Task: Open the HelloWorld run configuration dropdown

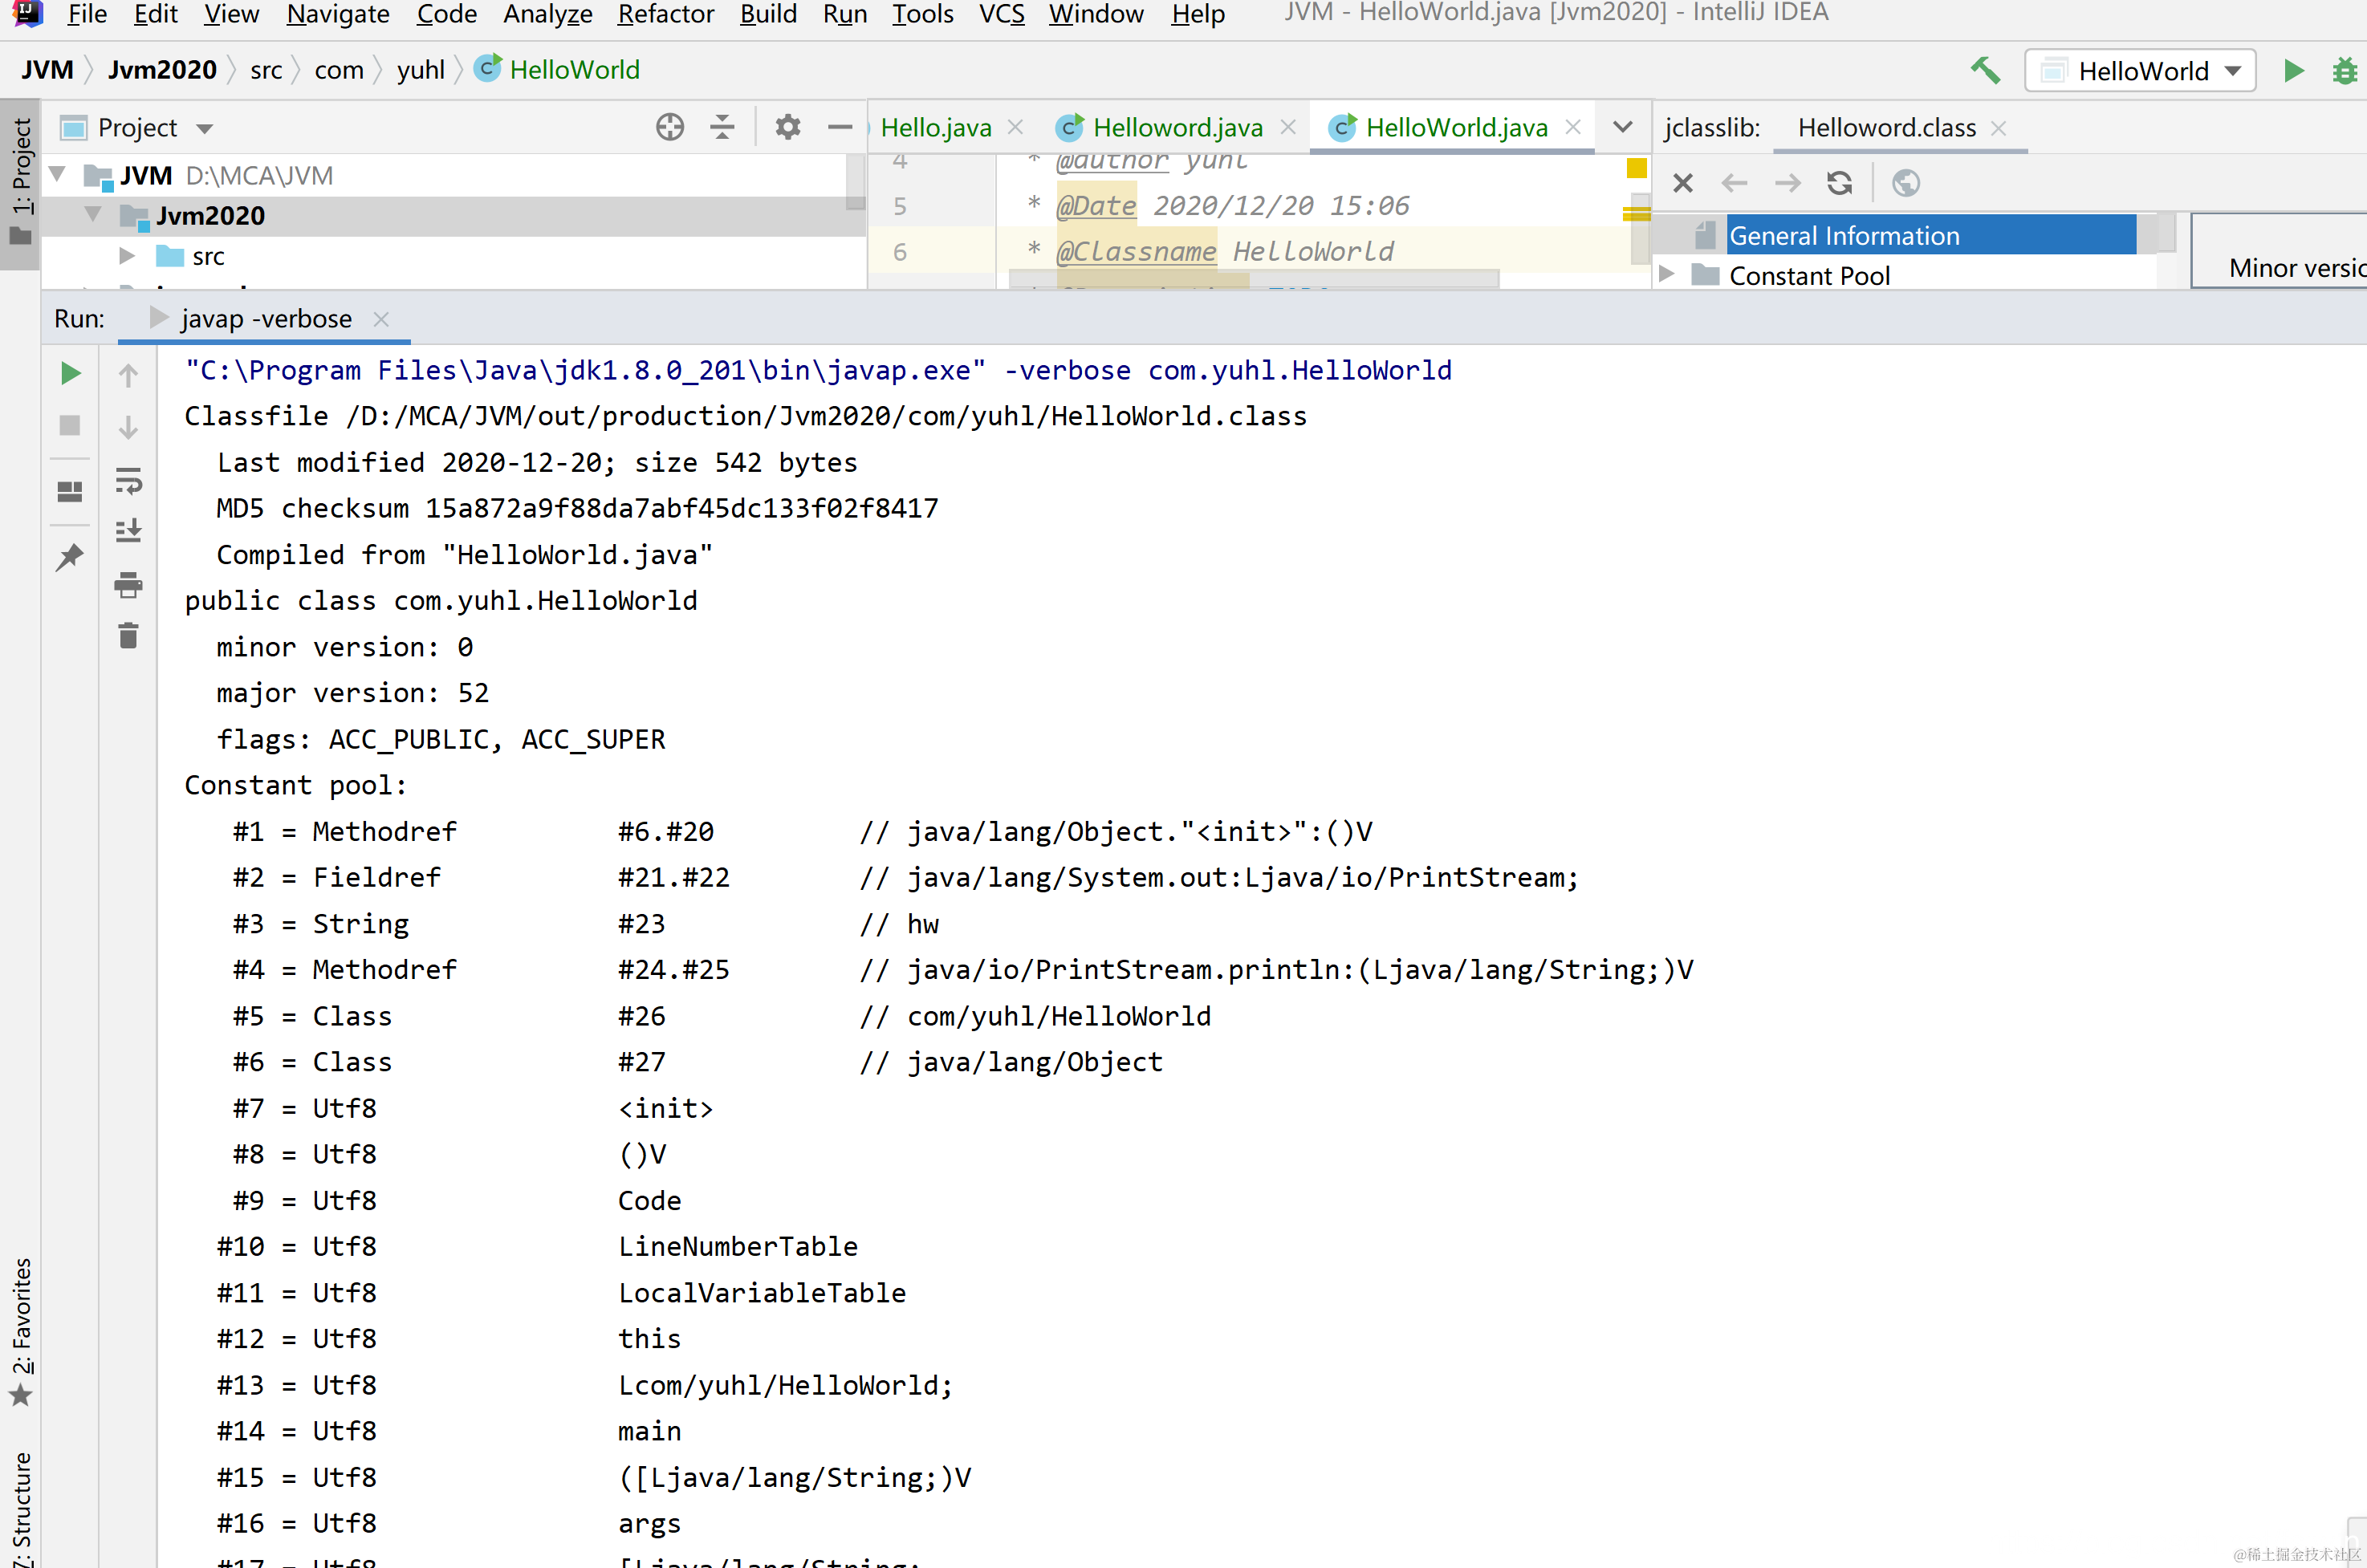Action: [2140, 71]
